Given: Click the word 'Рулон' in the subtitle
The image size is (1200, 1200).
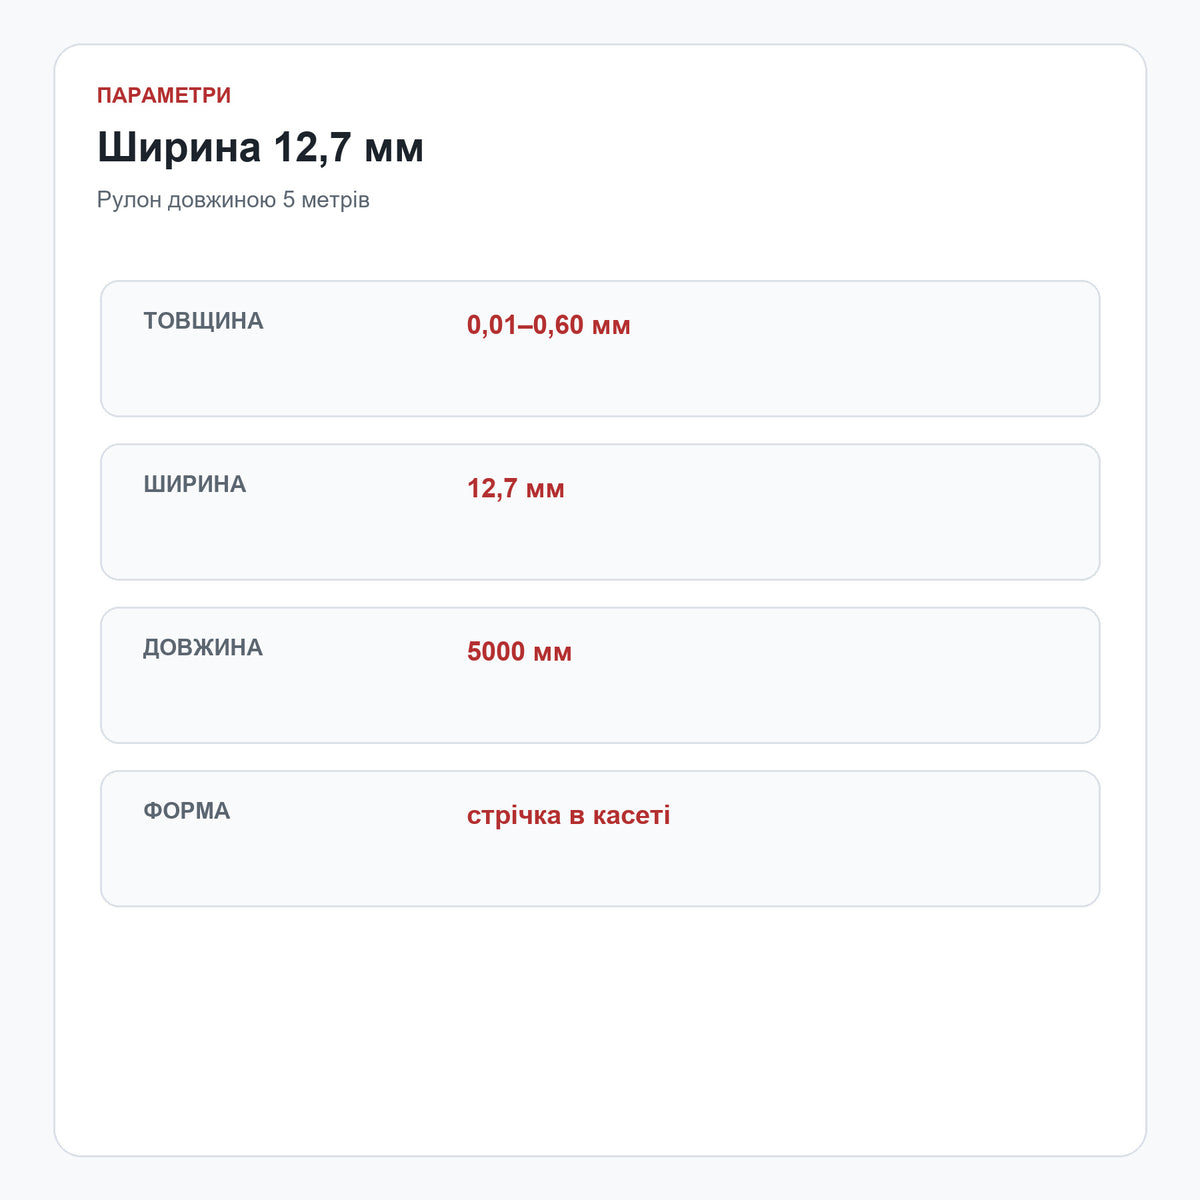Looking at the screenshot, I should (129, 200).
